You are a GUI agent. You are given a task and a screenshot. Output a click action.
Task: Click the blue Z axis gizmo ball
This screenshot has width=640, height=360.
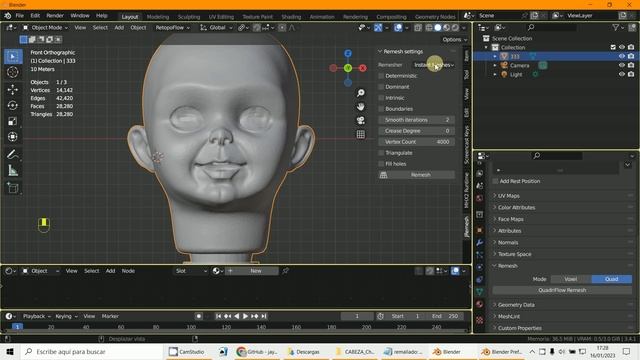(x=348, y=53)
